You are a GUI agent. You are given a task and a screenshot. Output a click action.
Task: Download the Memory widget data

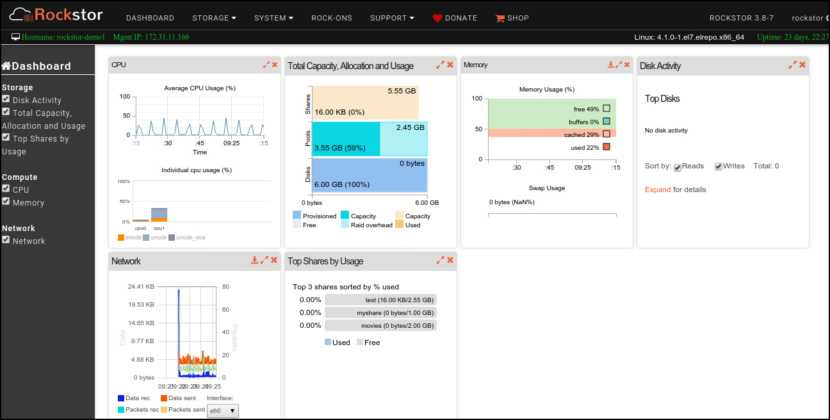[x=610, y=65]
